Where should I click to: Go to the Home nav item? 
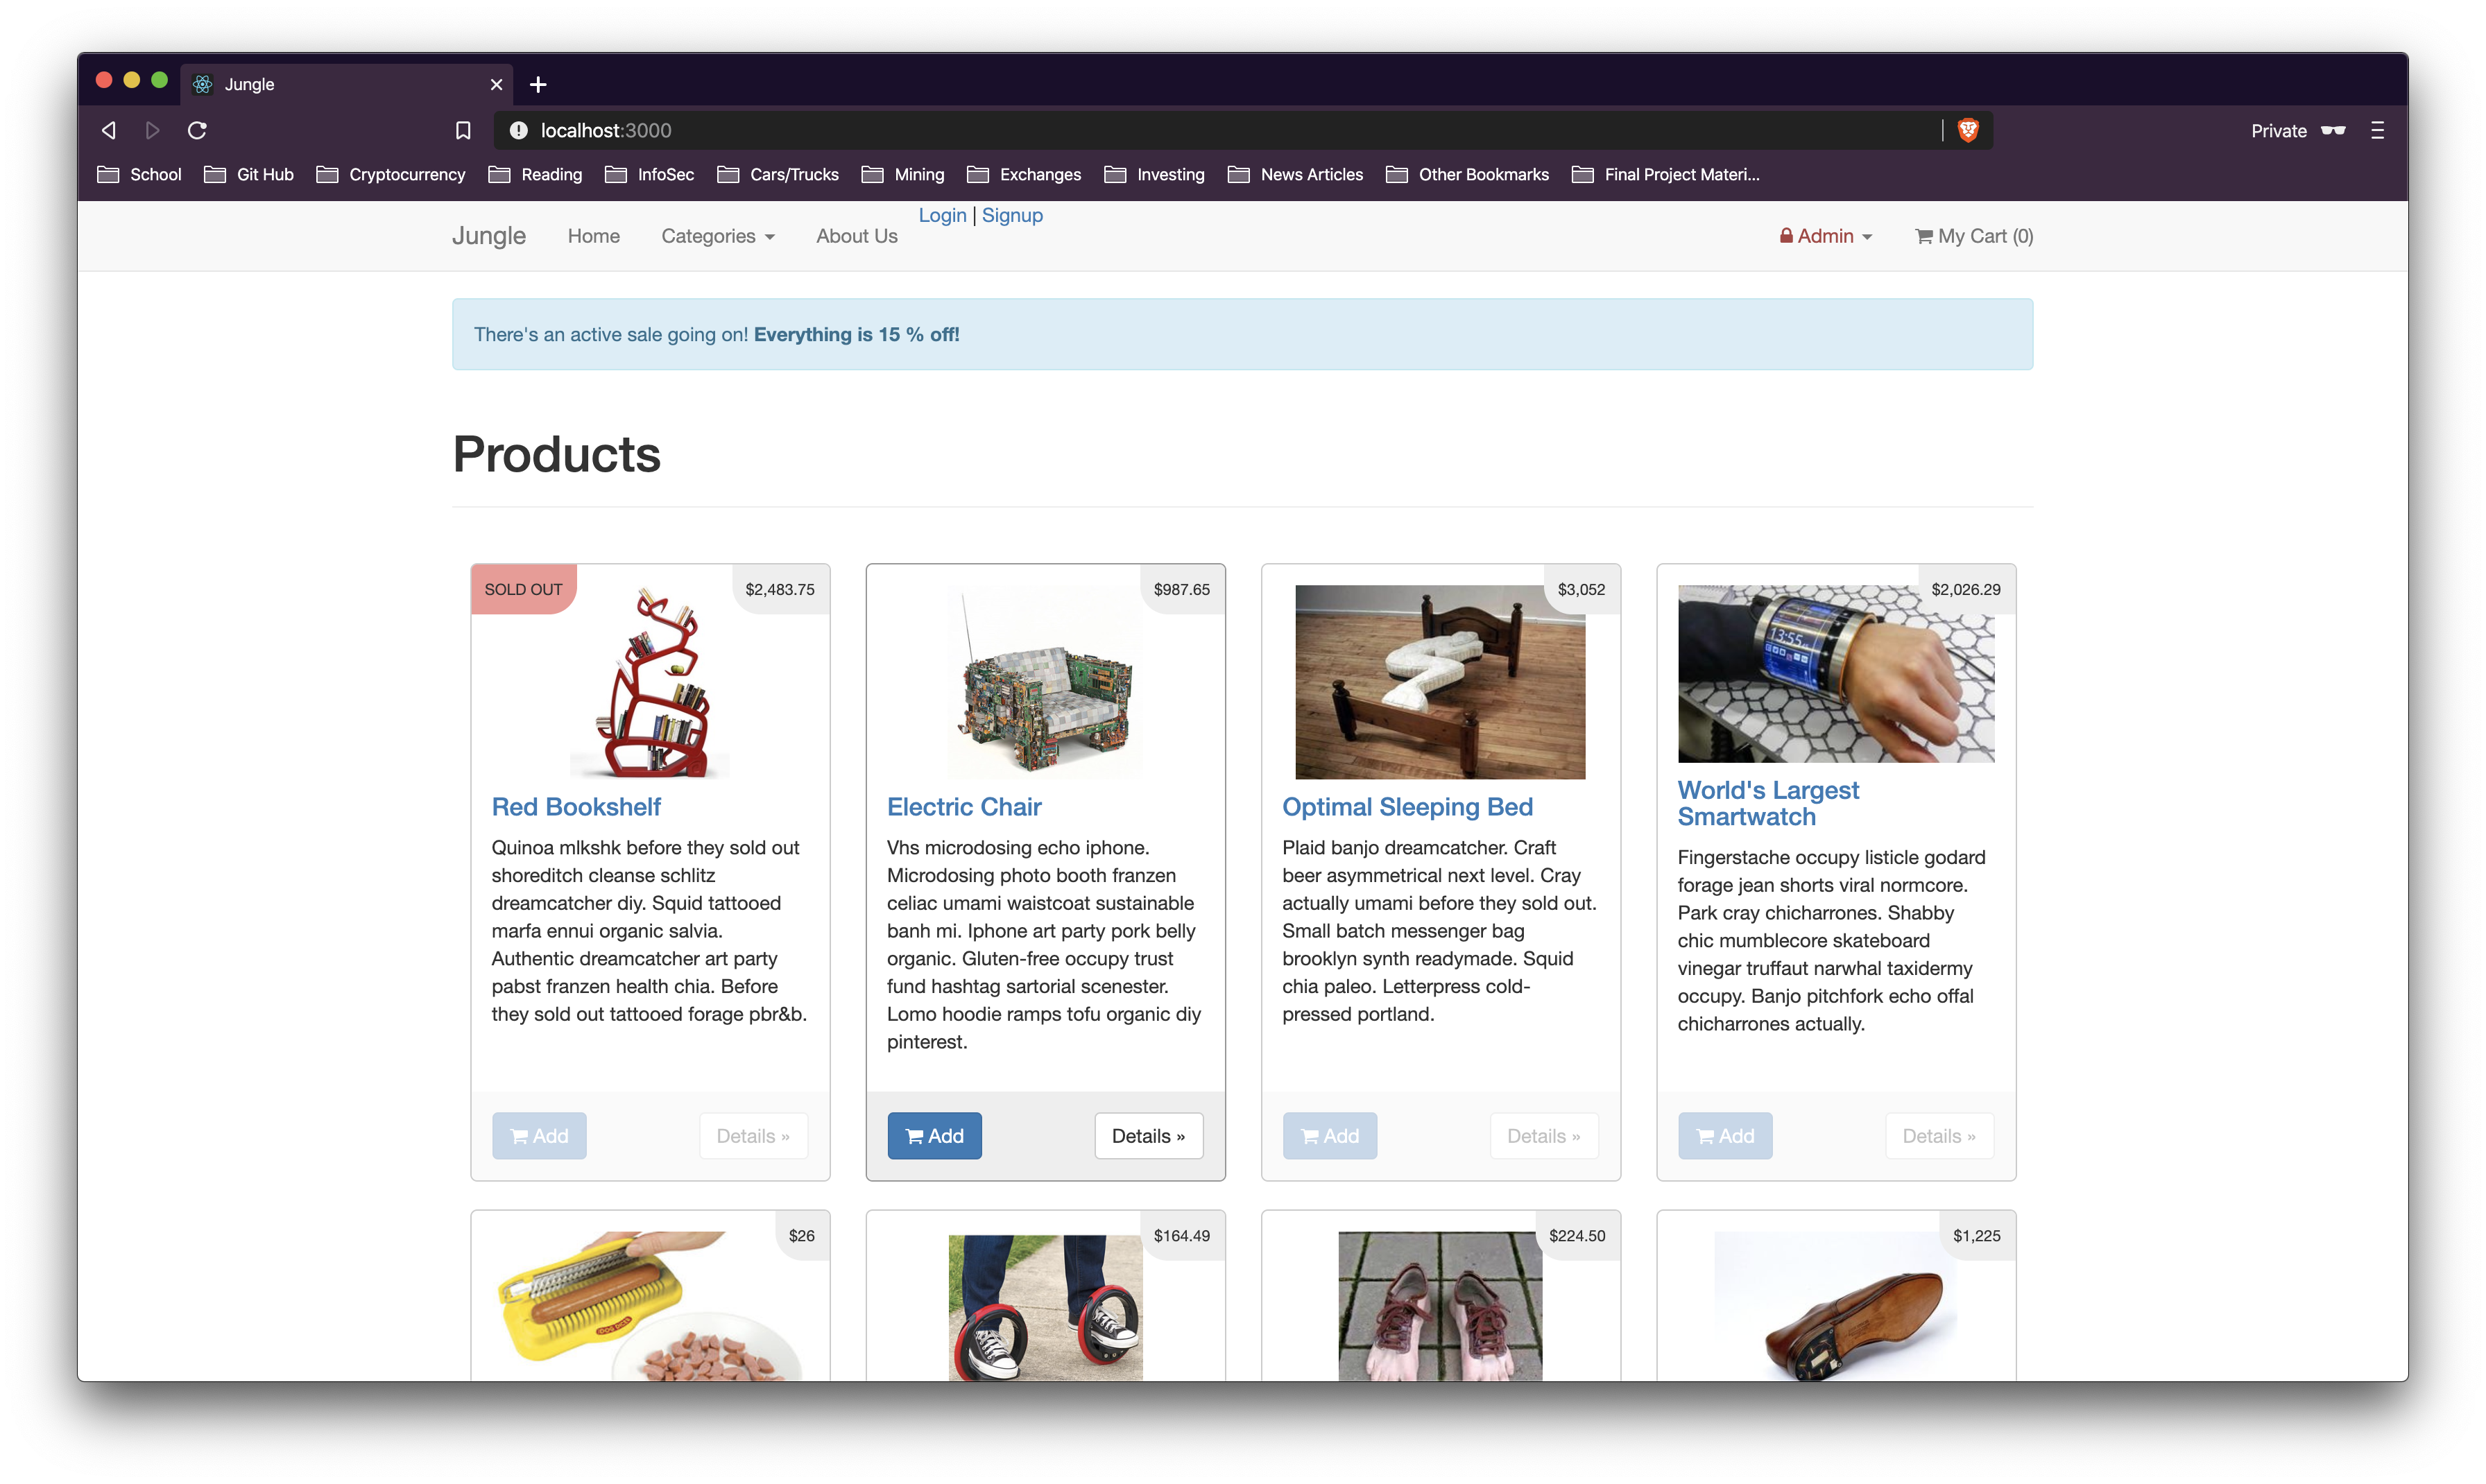[593, 236]
